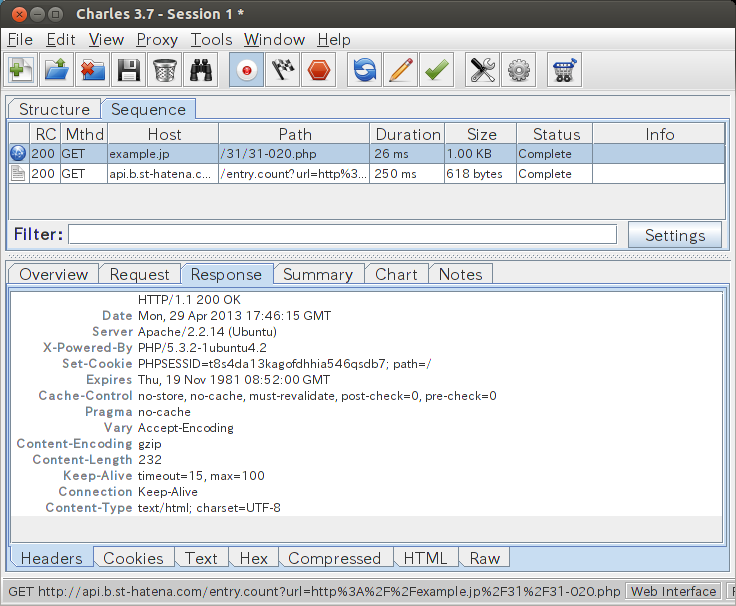Open the Edit menu
736x606 pixels.
[61, 40]
